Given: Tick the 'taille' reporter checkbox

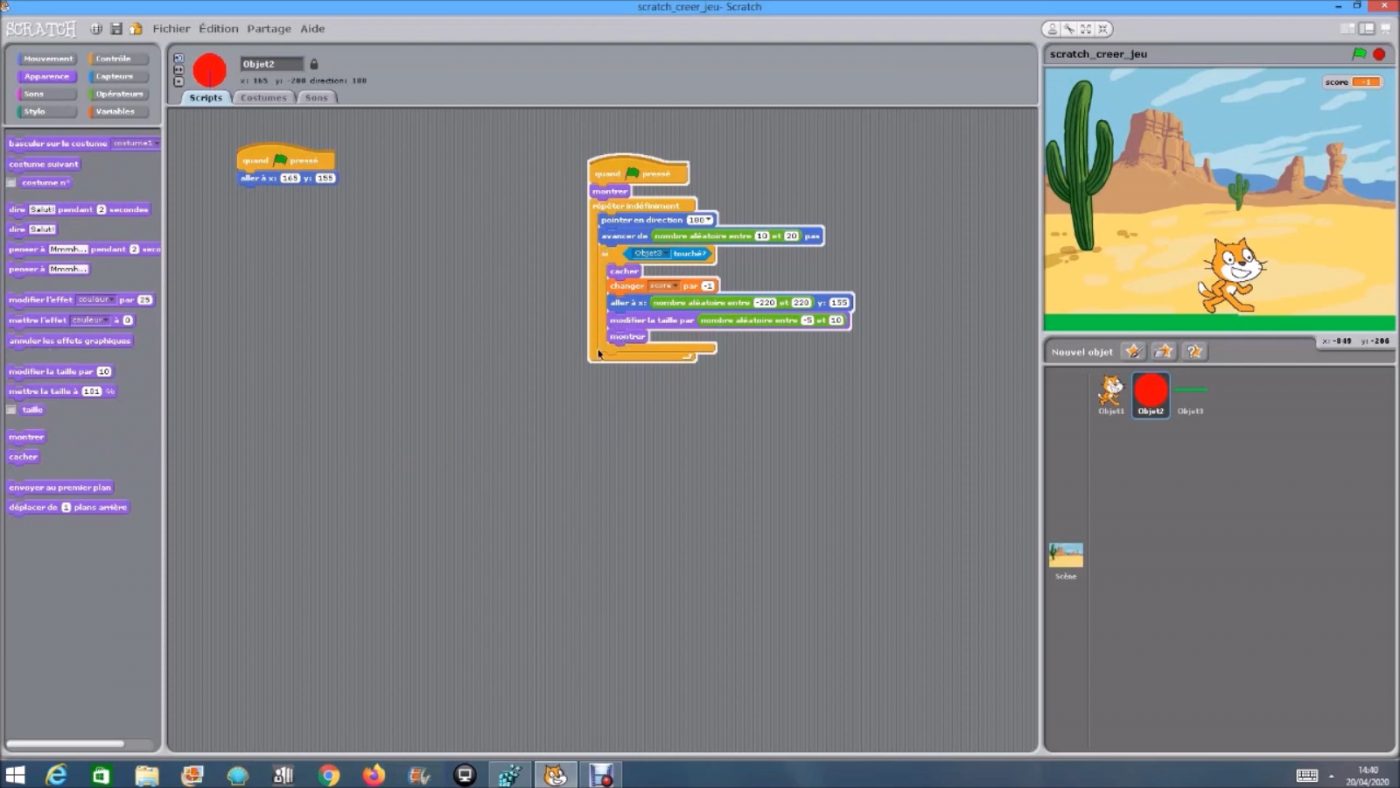Looking at the screenshot, I should coord(12,410).
